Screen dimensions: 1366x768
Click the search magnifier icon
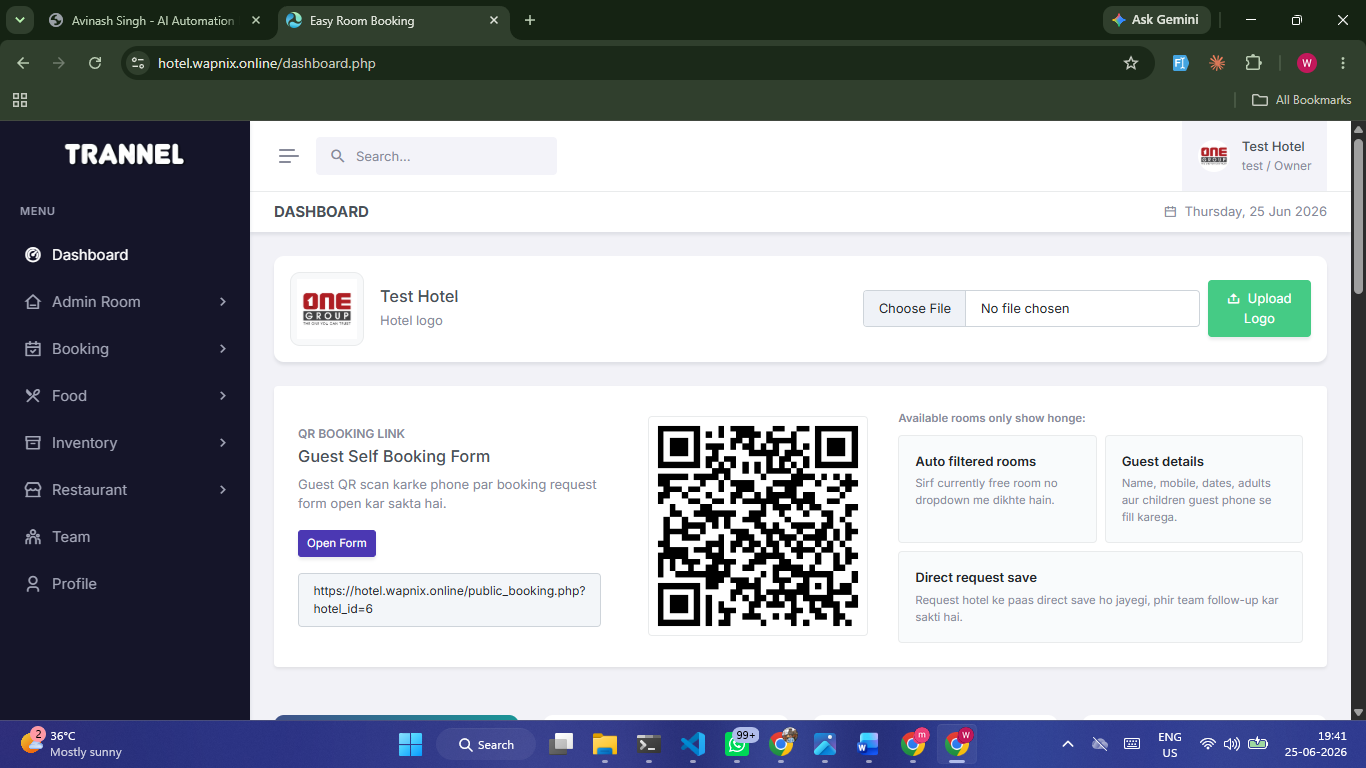338,156
